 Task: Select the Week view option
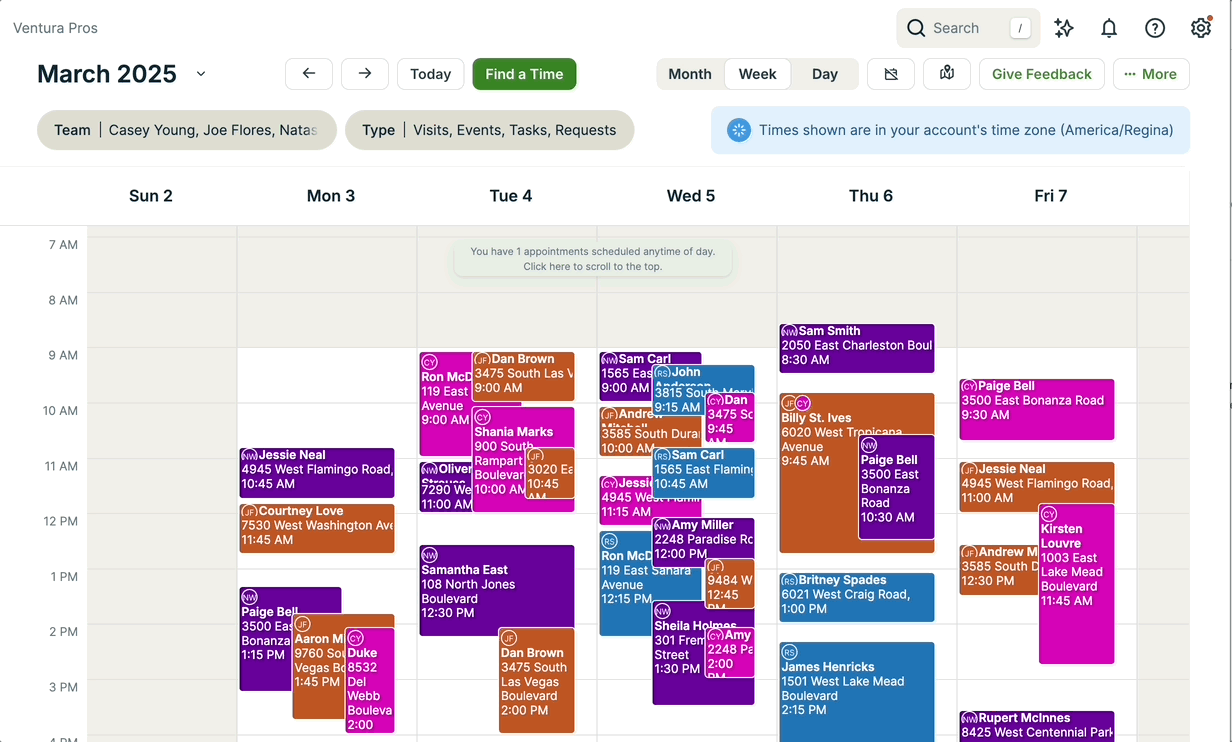click(757, 74)
